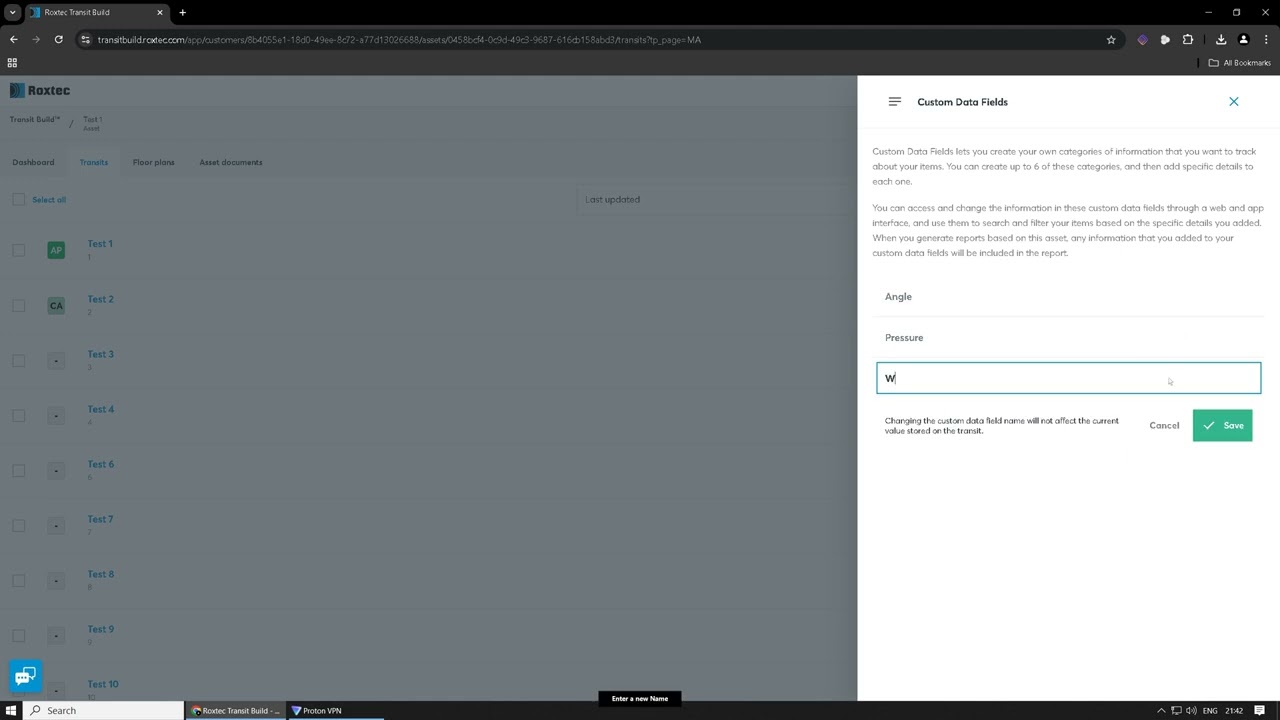The width and height of the screenshot is (1280, 720).
Task: Reload the browser page
Action: 58,40
